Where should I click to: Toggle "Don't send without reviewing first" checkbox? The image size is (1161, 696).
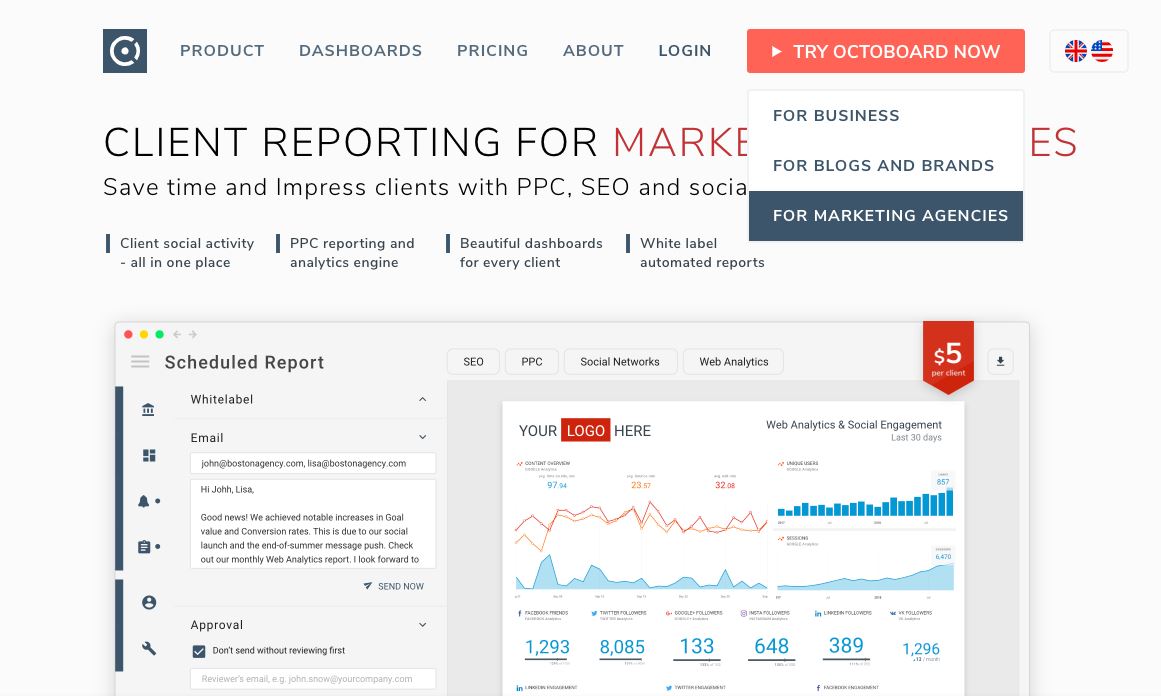point(198,651)
